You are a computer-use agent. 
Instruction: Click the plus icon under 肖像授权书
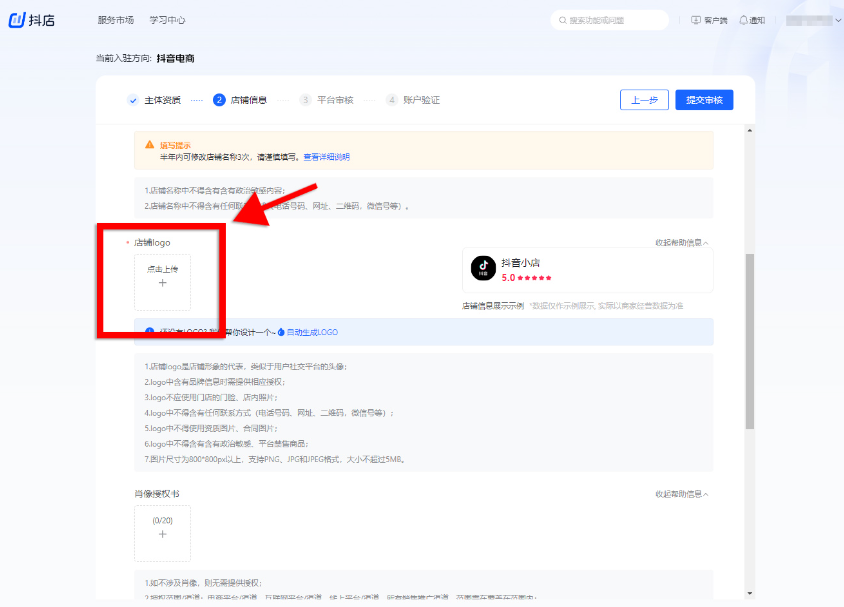click(162, 534)
